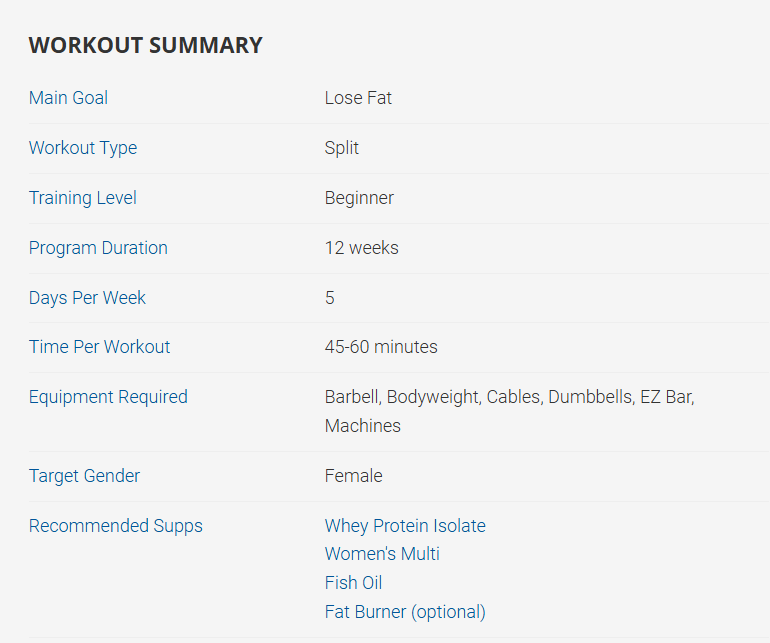Click the Beginner training level value
The image size is (770, 643).
[359, 198]
